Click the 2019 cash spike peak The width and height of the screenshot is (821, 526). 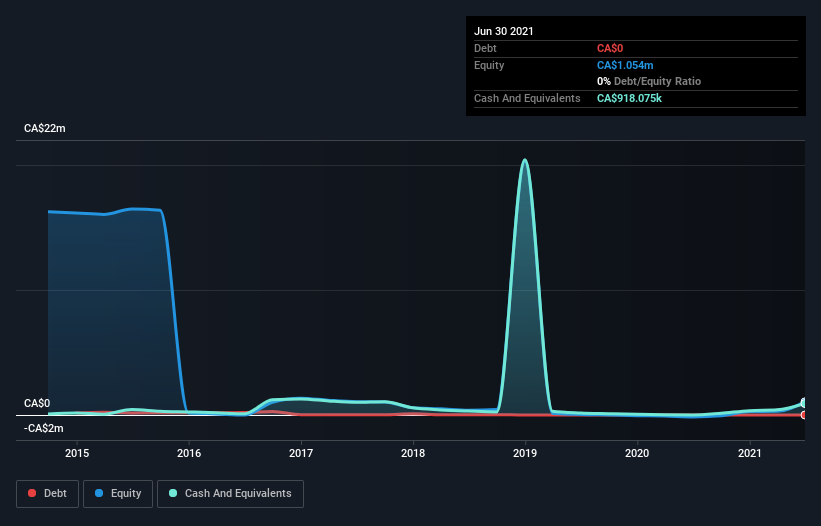click(525, 160)
